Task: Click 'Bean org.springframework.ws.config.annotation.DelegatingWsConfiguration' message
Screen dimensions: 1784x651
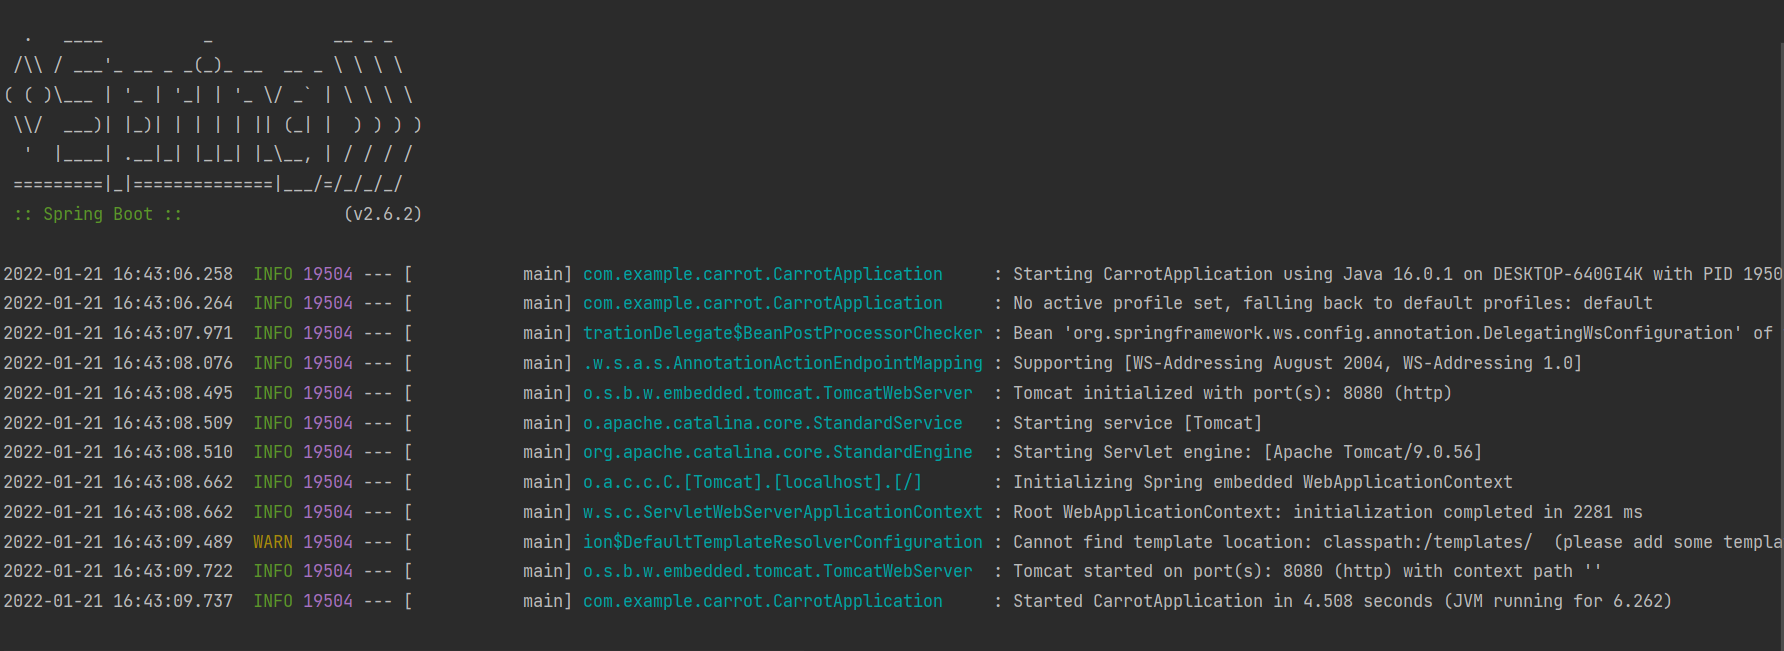Action: 1393,333
